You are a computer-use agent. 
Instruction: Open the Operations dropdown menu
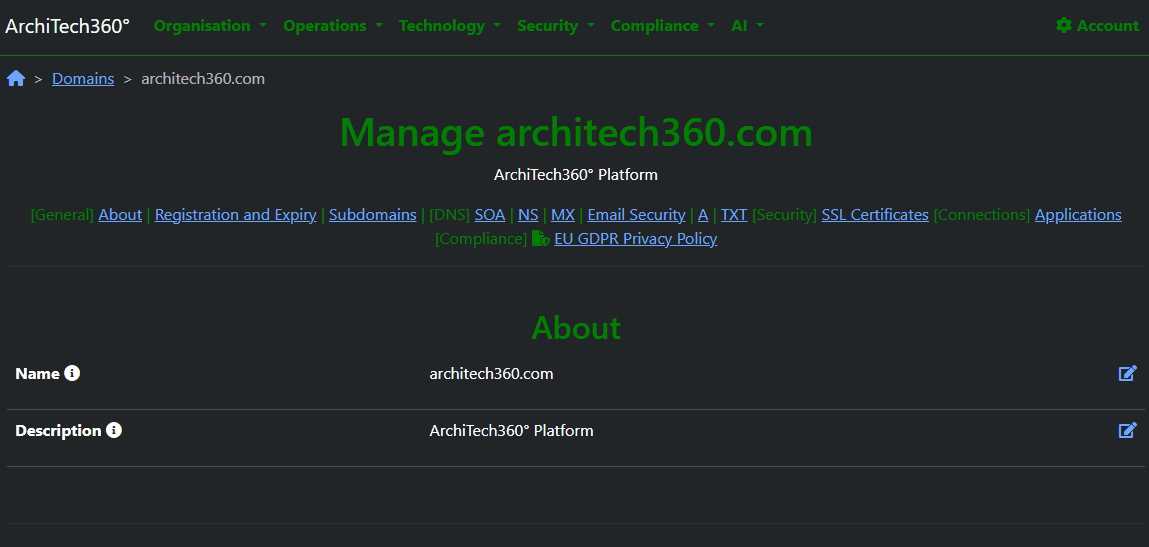point(332,26)
